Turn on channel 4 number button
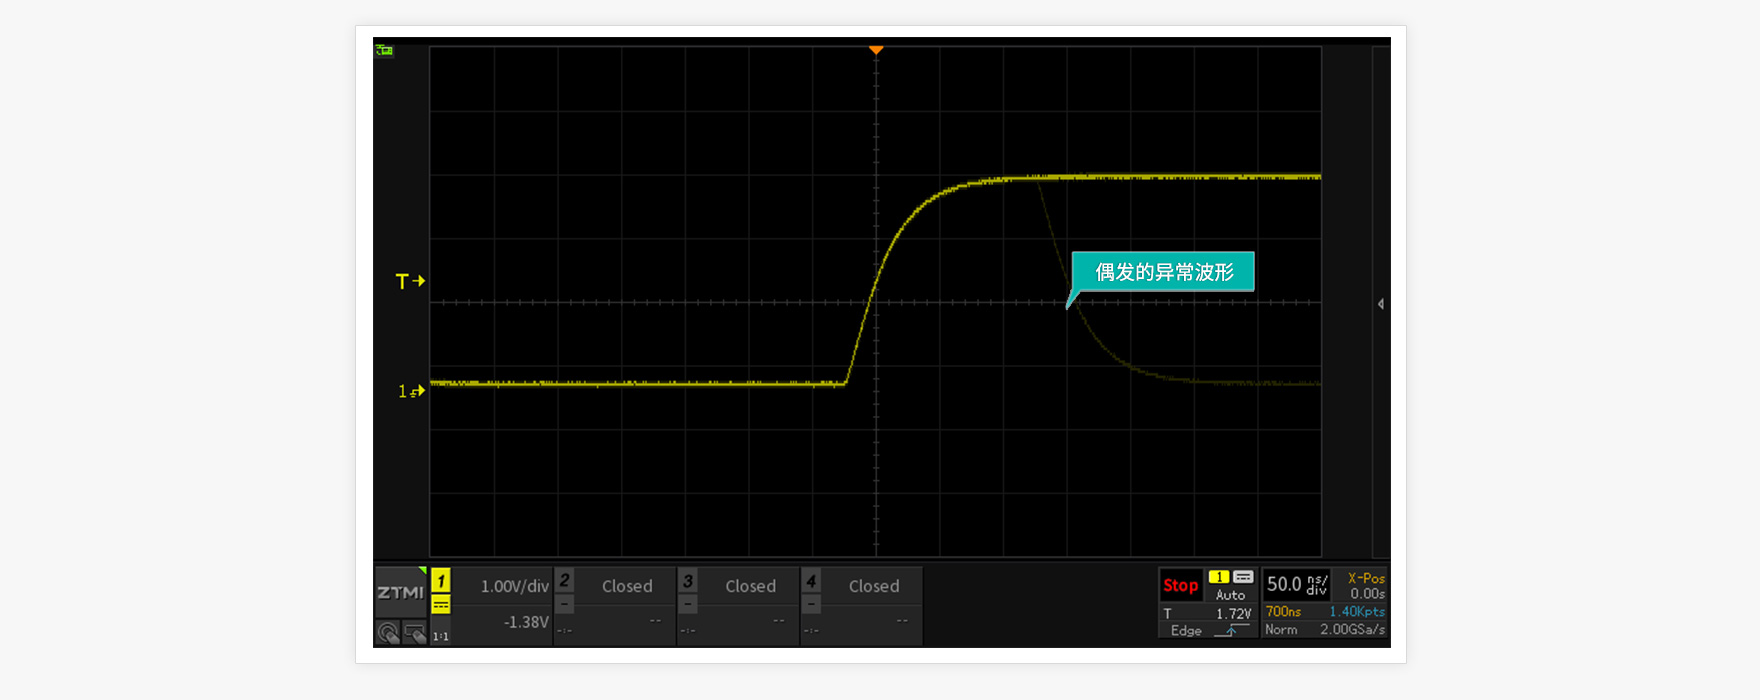The image size is (1760, 700). pyautogui.click(x=811, y=581)
